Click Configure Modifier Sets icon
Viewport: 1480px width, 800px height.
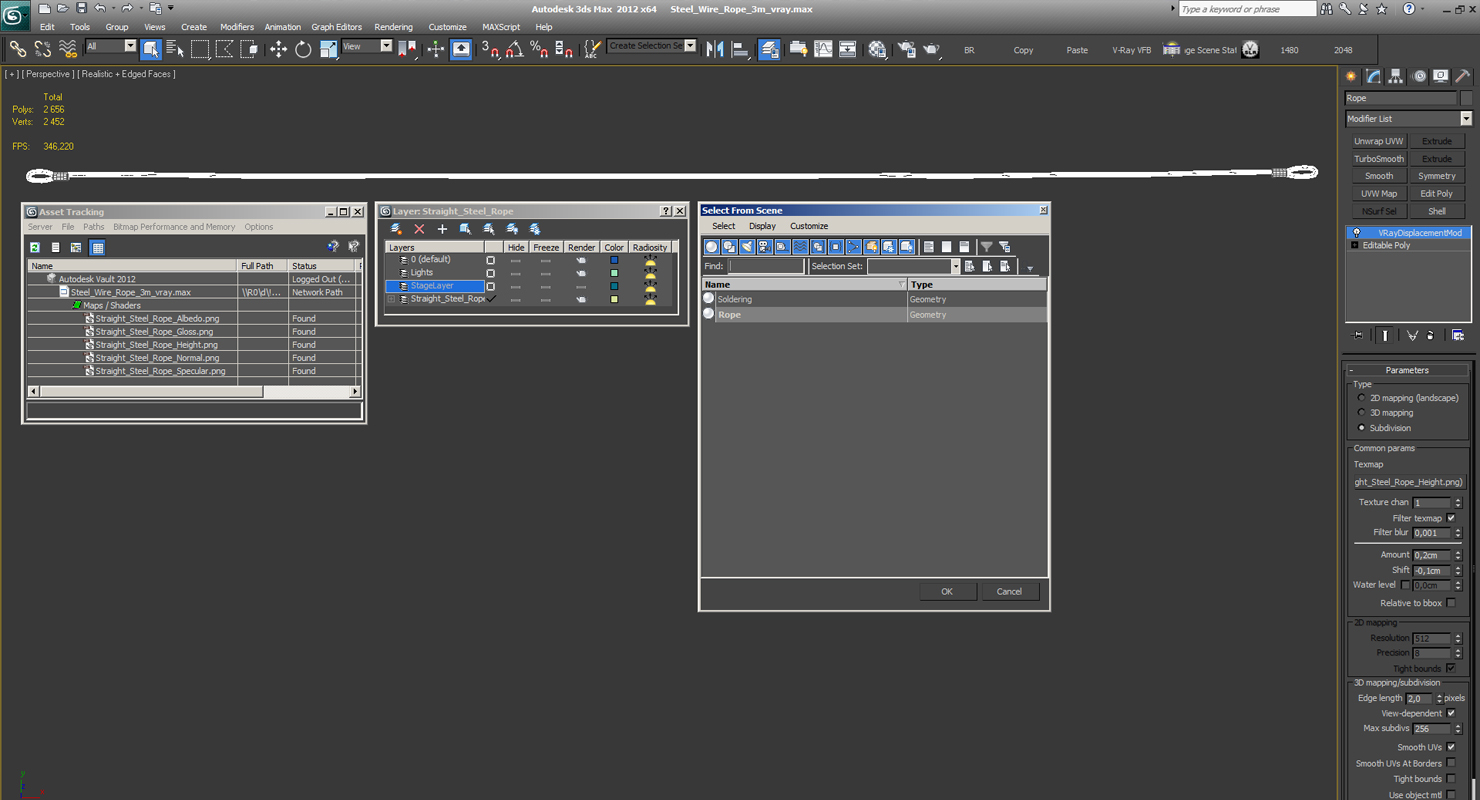(x=1458, y=335)
